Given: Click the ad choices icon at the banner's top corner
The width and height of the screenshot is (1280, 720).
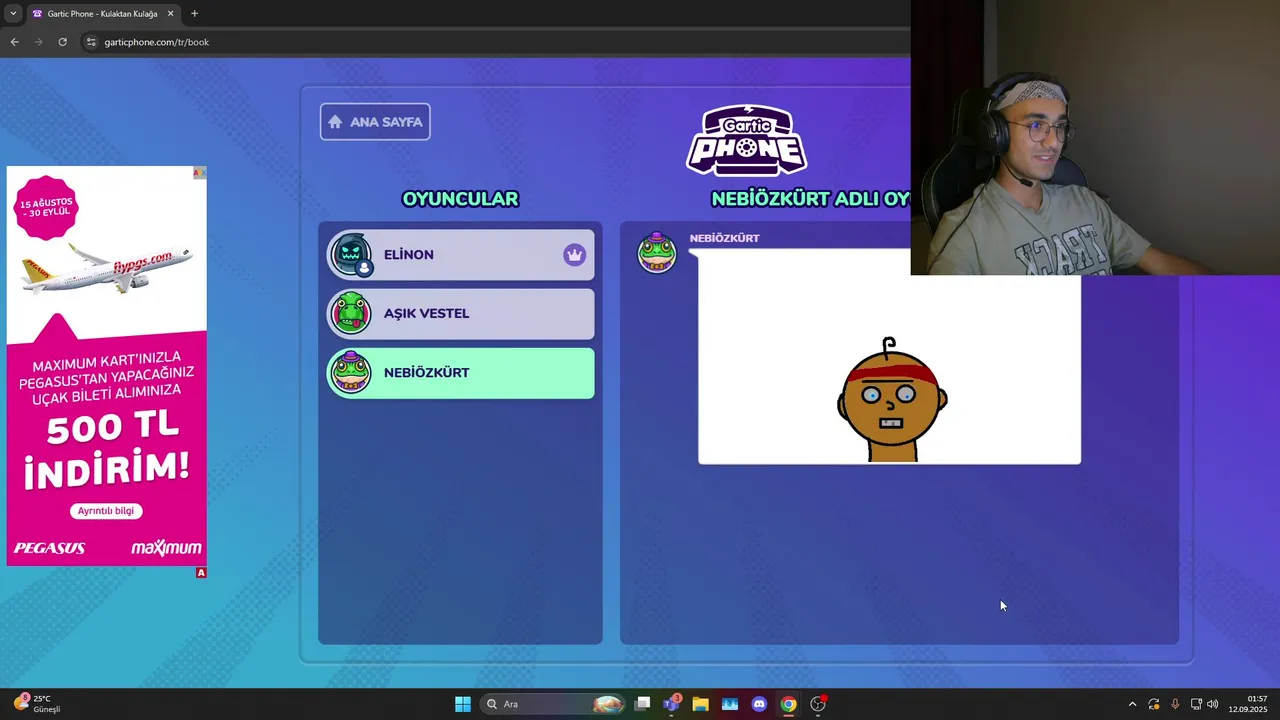Looking at the screenshot, I should pos(199,172).
